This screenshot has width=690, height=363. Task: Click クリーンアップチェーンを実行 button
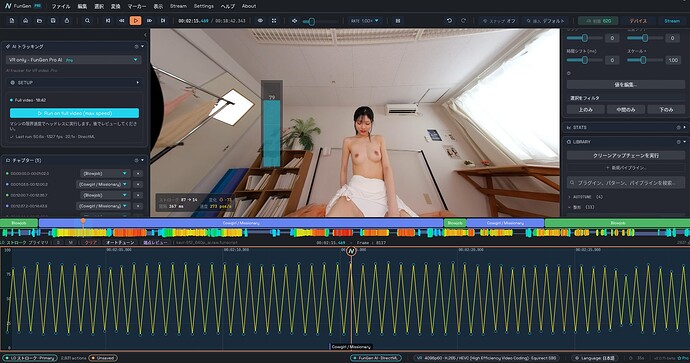tap(626, 155)
